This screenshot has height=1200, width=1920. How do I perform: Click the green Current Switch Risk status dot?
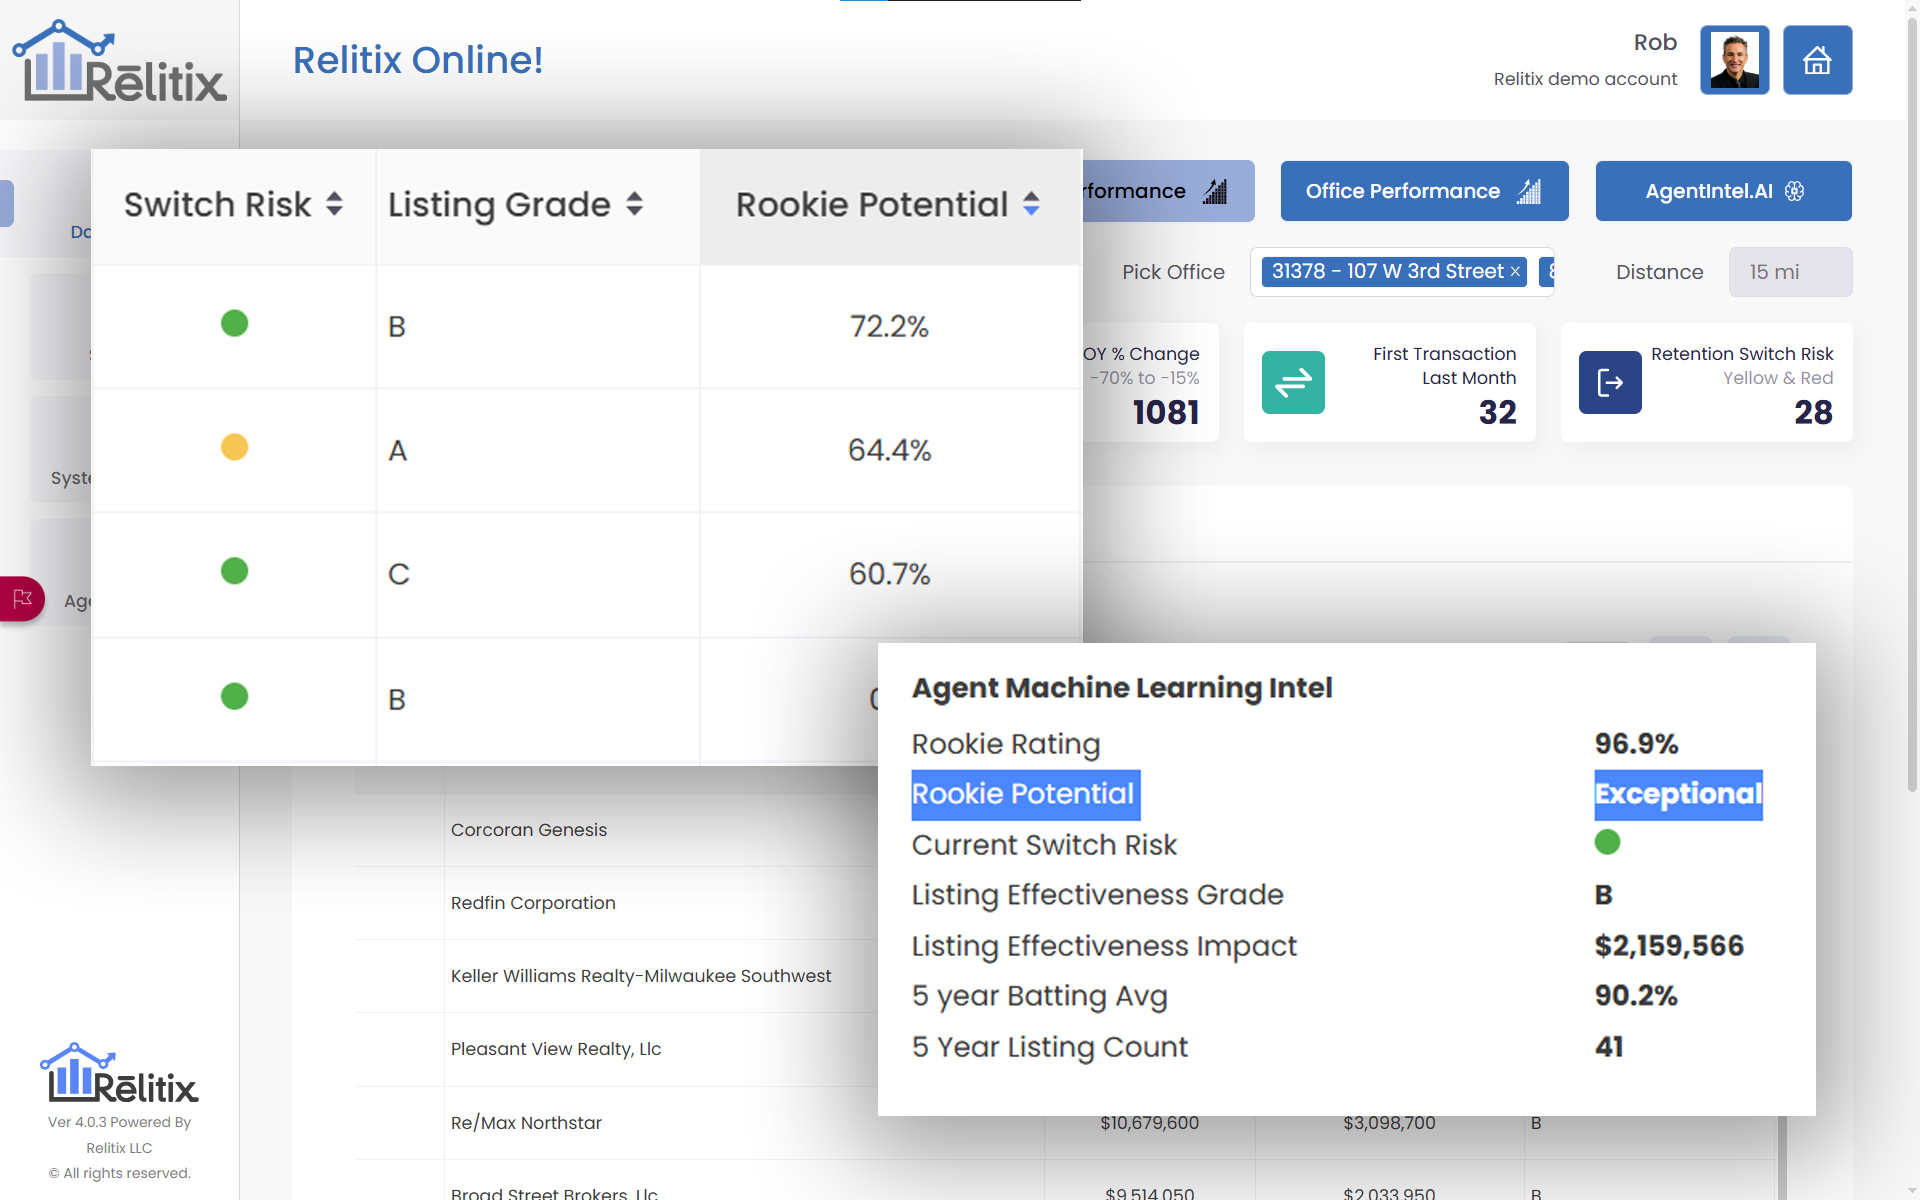1607,842
